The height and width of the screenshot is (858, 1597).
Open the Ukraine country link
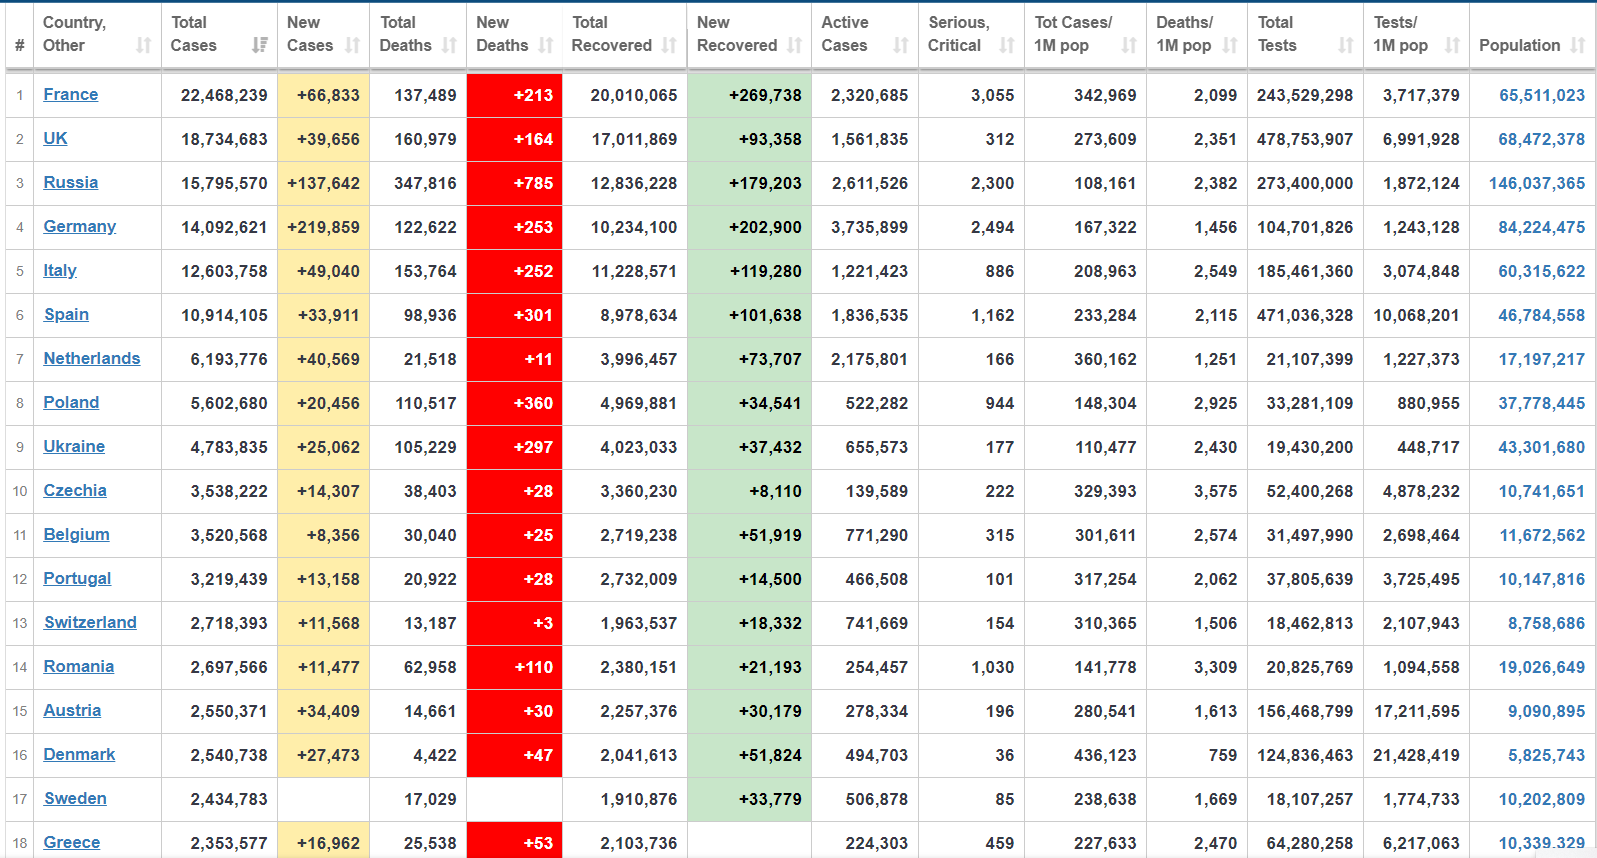[x=74, y=446]
